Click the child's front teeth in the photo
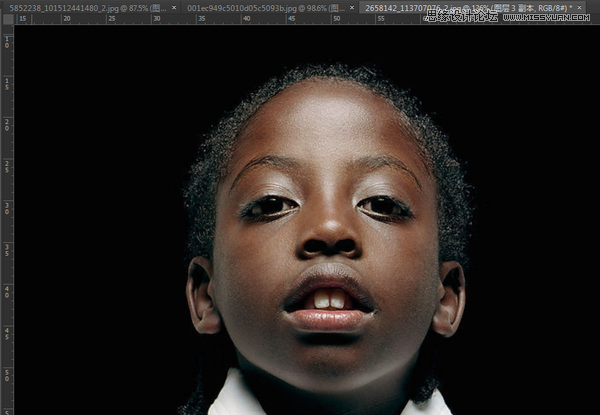The width and height of the screenshot is (600, 415). (x=329, y=300)
